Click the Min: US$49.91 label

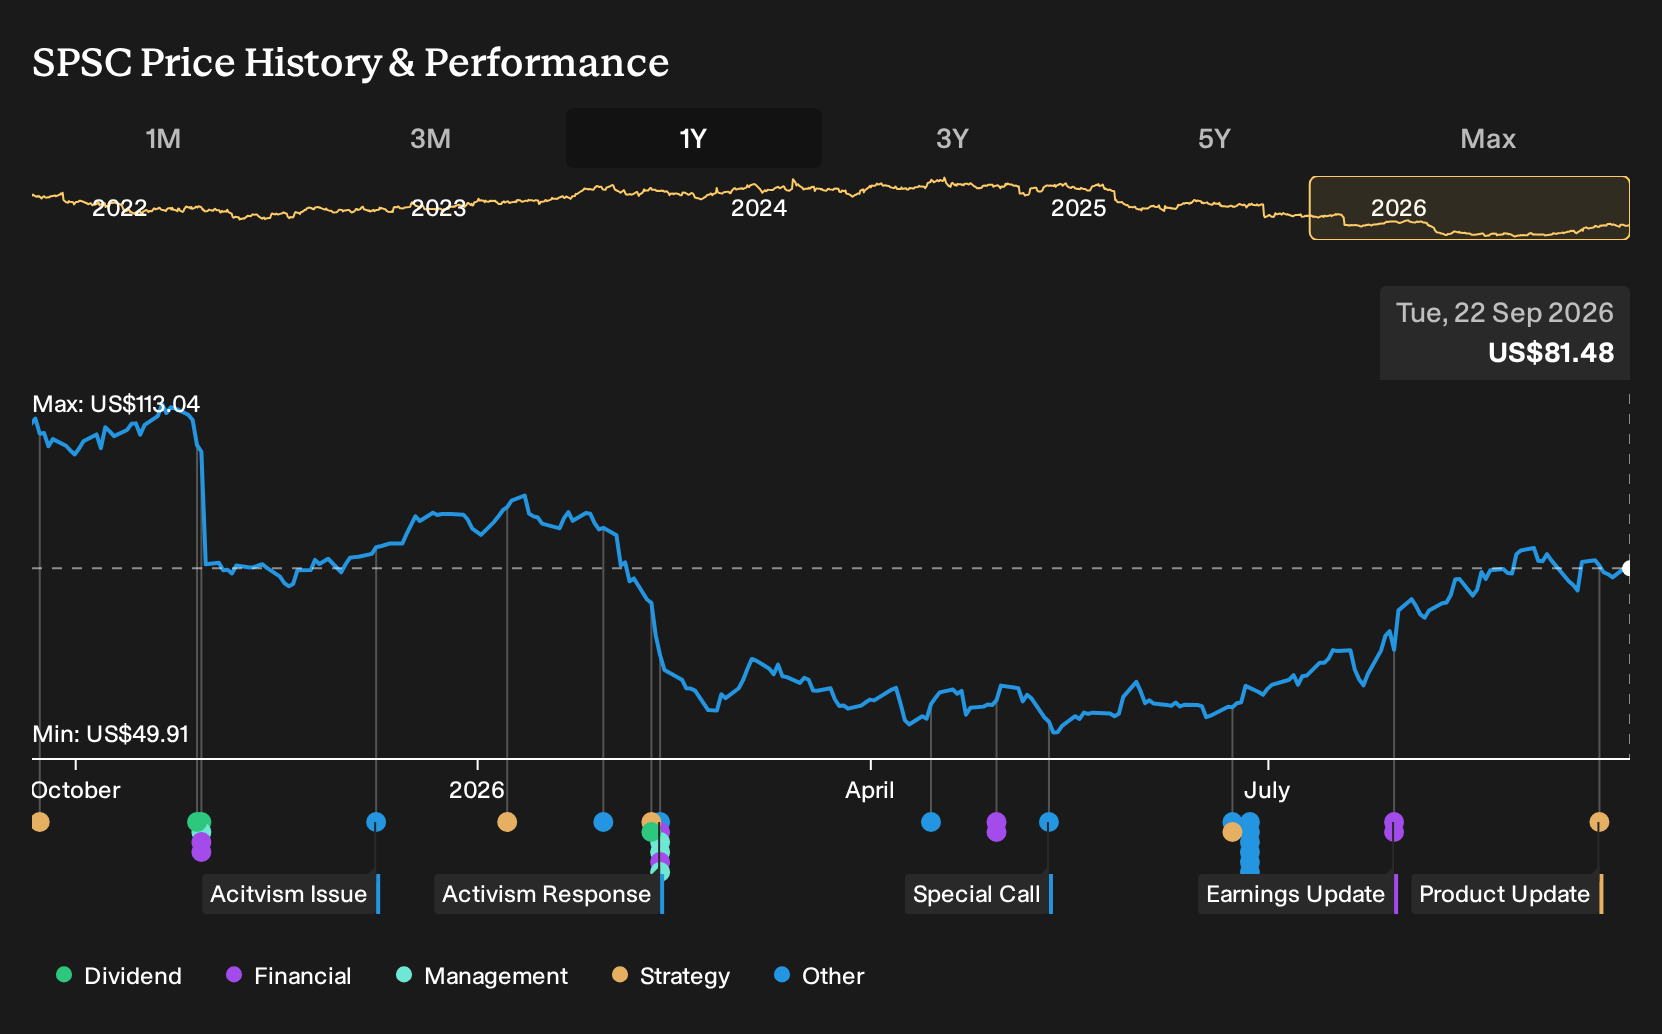pyautogui.click(x=111, y=734)
